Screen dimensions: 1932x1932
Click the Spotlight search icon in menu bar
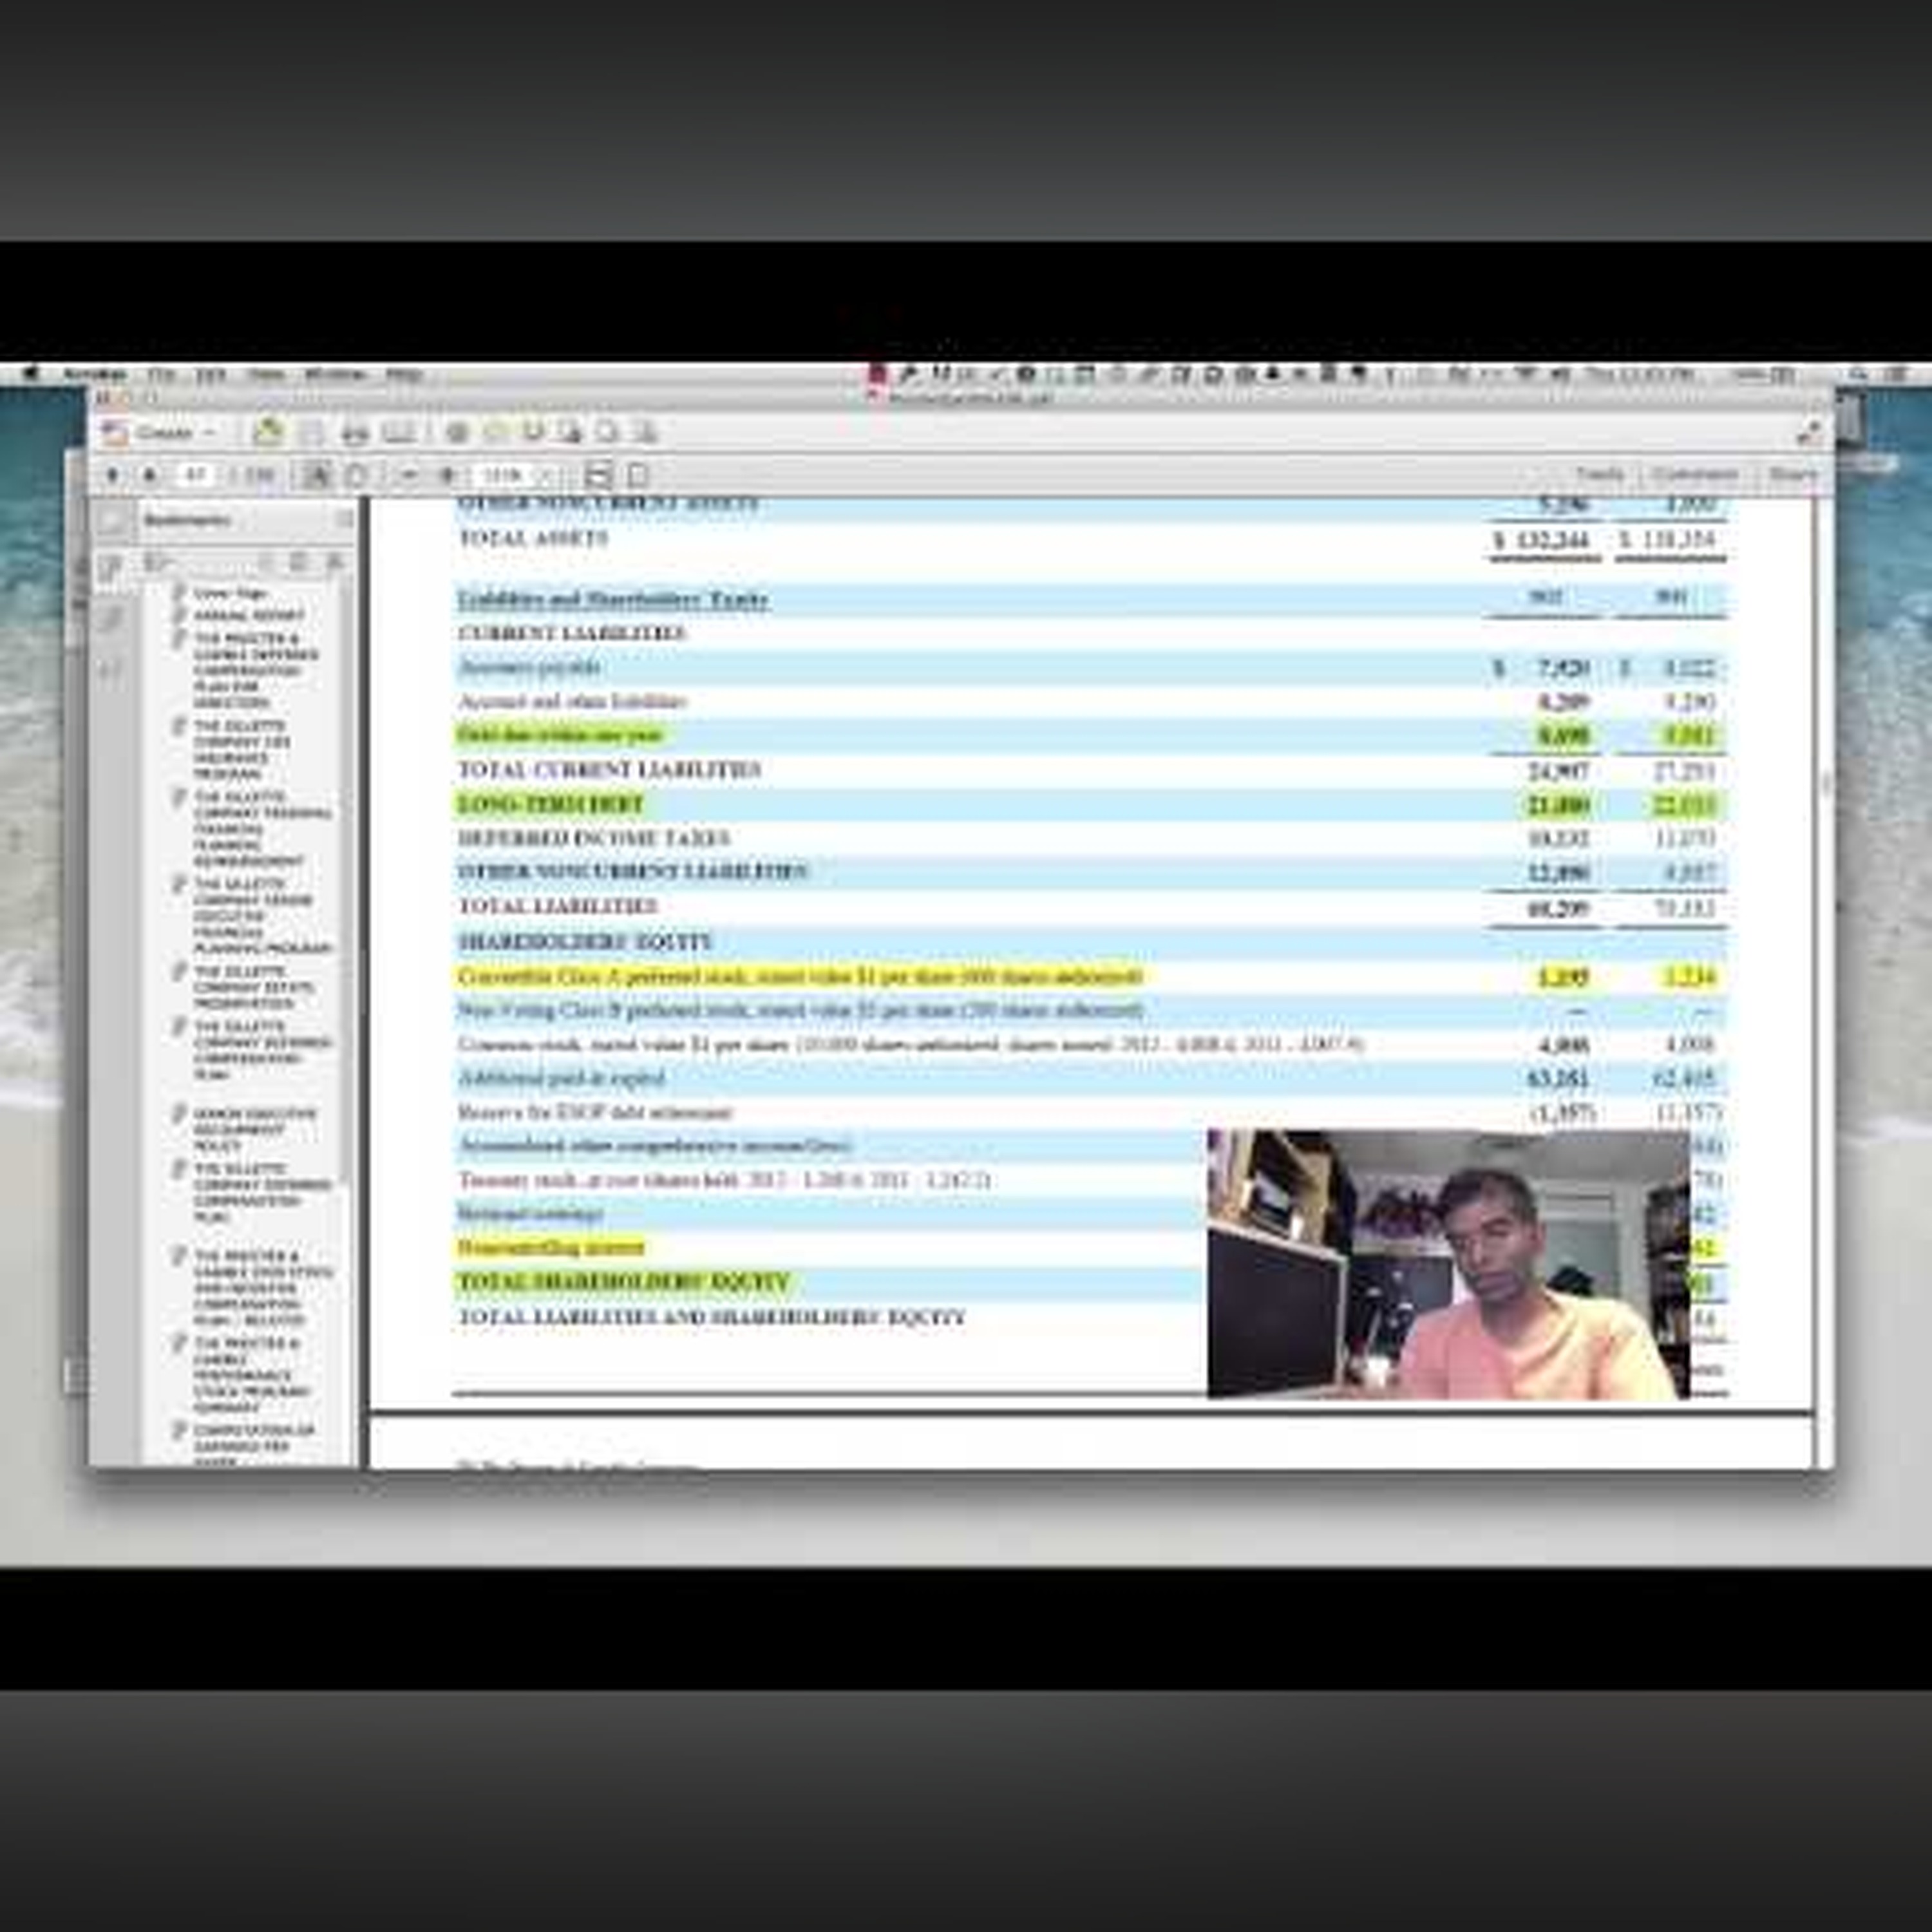[1858, 375]
